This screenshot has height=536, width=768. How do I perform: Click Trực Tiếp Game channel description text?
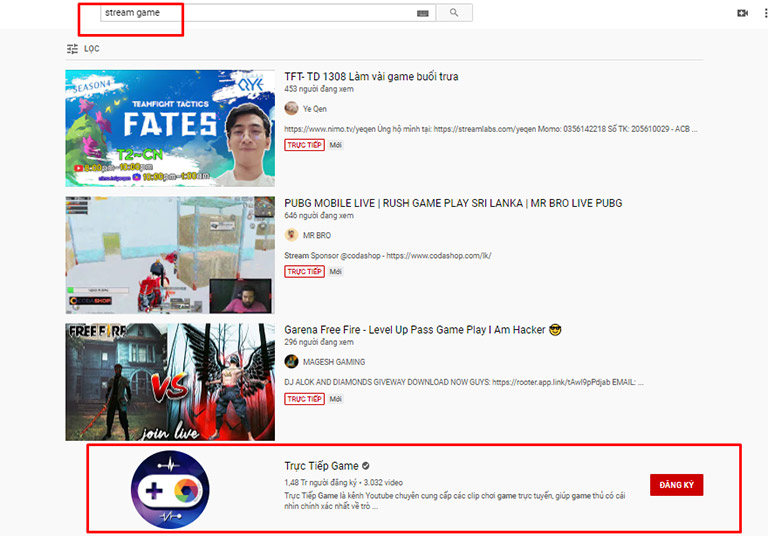(x=455, y=501)
